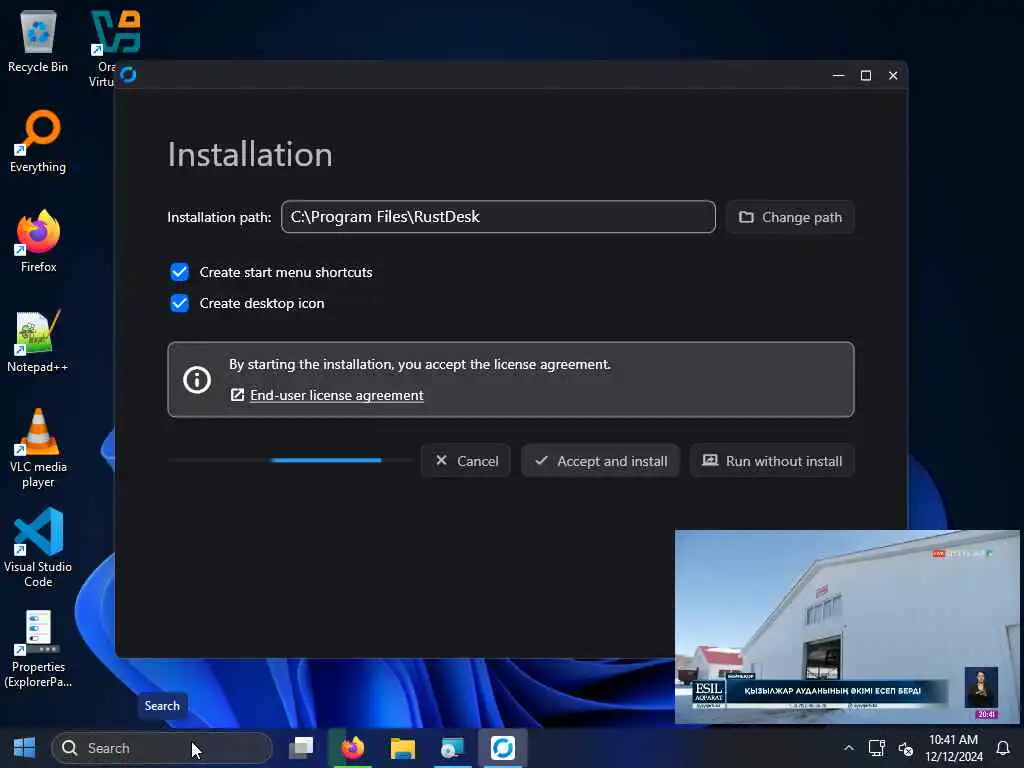Show hidden system tray icons

tap(848, 748)
